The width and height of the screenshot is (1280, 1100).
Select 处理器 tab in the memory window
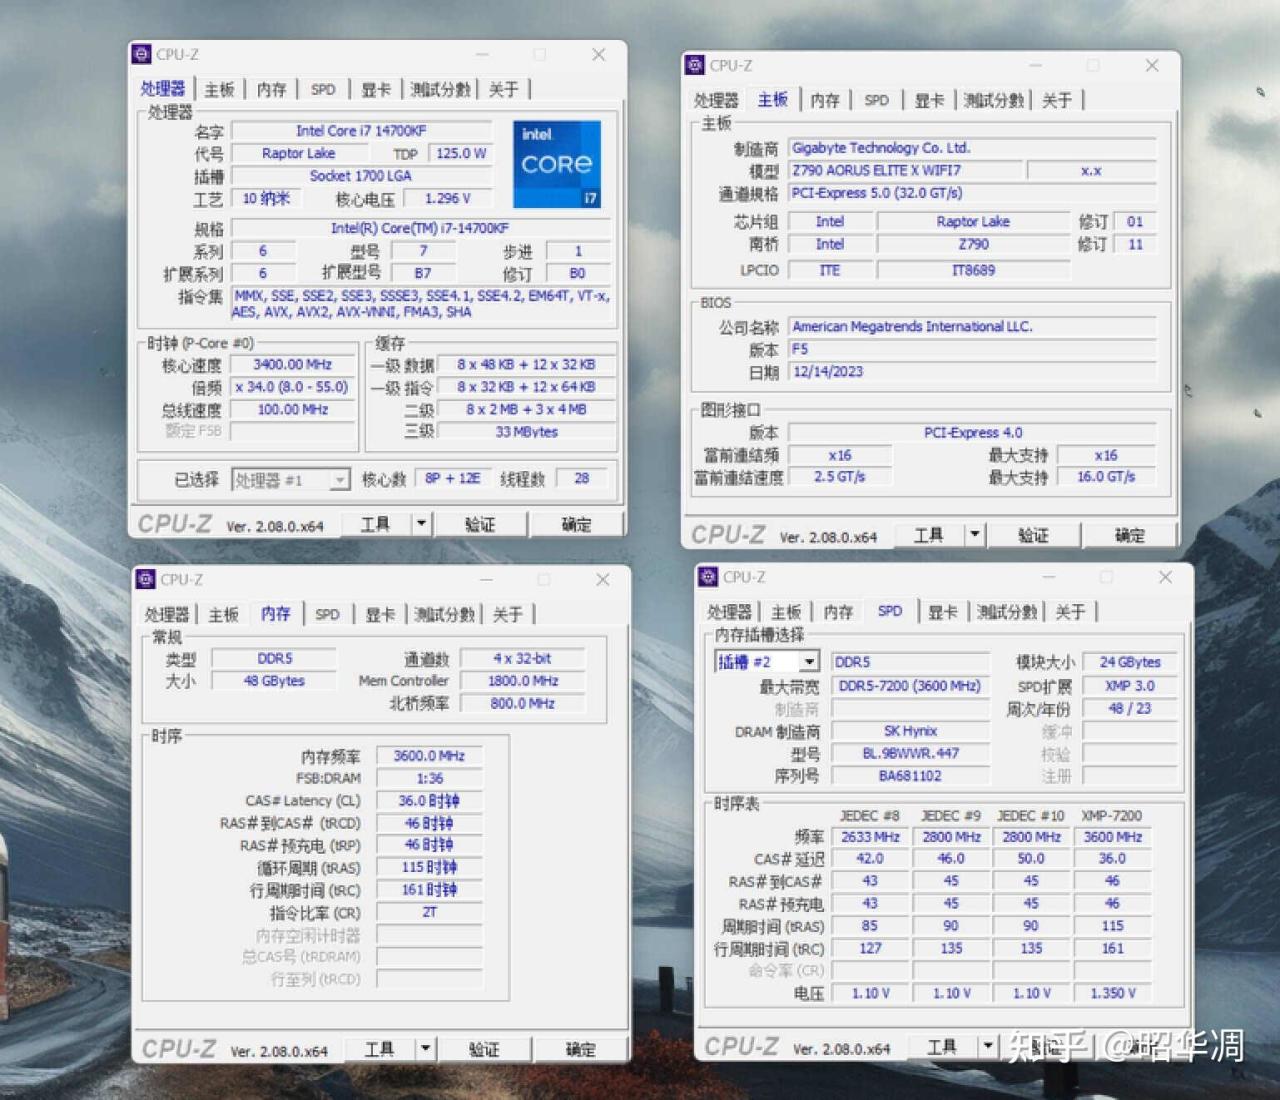pyautogui.click(x=167, y=614)
